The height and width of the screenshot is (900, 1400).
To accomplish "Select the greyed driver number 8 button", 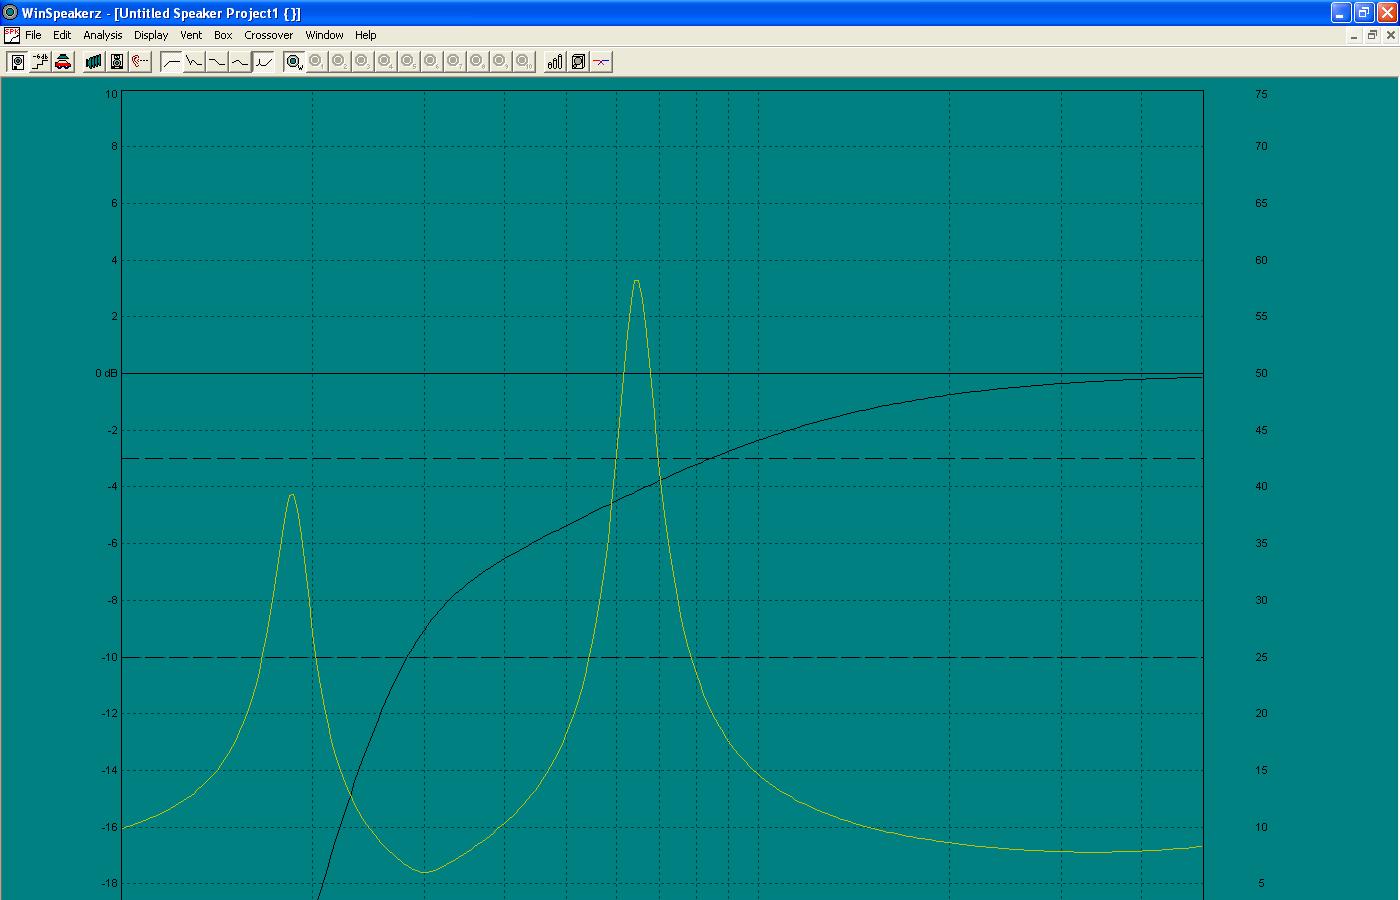I will (x=478, y=62).
